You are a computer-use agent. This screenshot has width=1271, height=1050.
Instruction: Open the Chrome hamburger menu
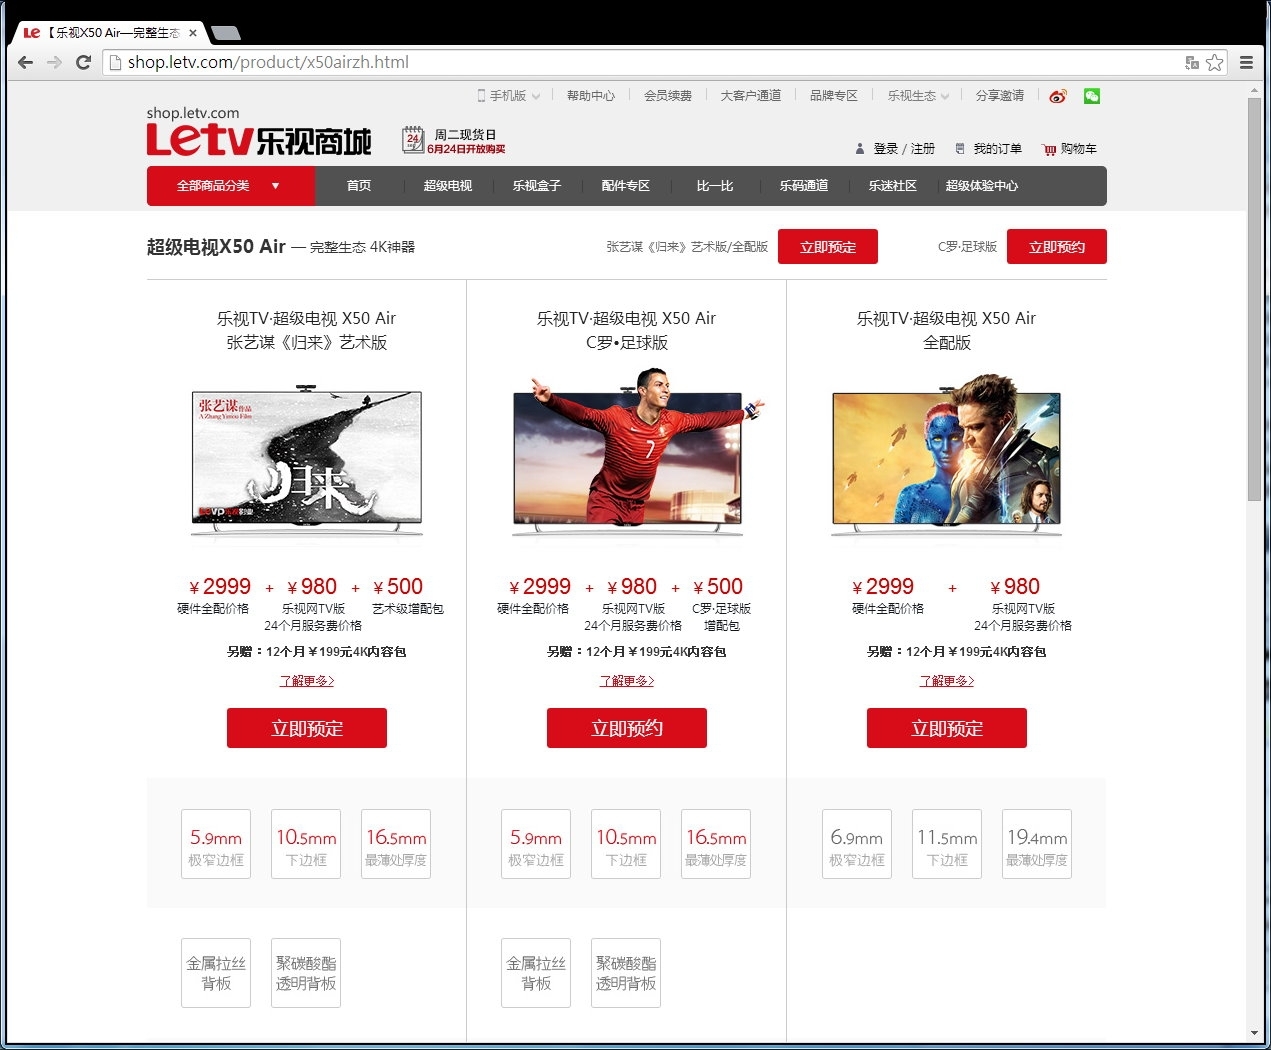coord(1246,62)
